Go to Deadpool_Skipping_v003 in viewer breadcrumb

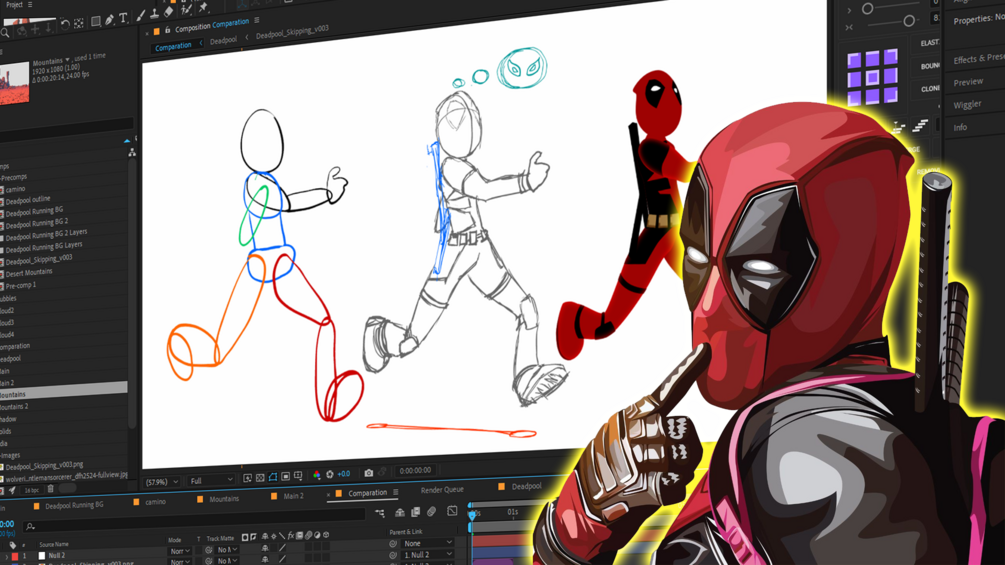(292, 32)
